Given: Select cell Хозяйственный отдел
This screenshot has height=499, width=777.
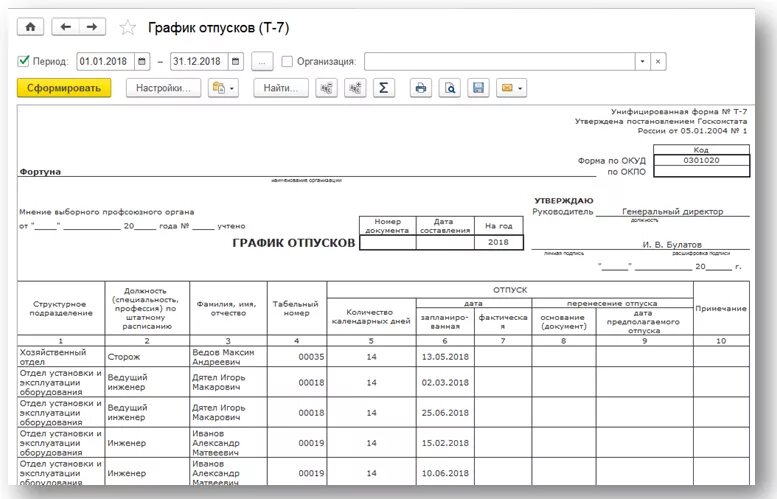Looking at the screenshot, I should [x=61, y=357].
